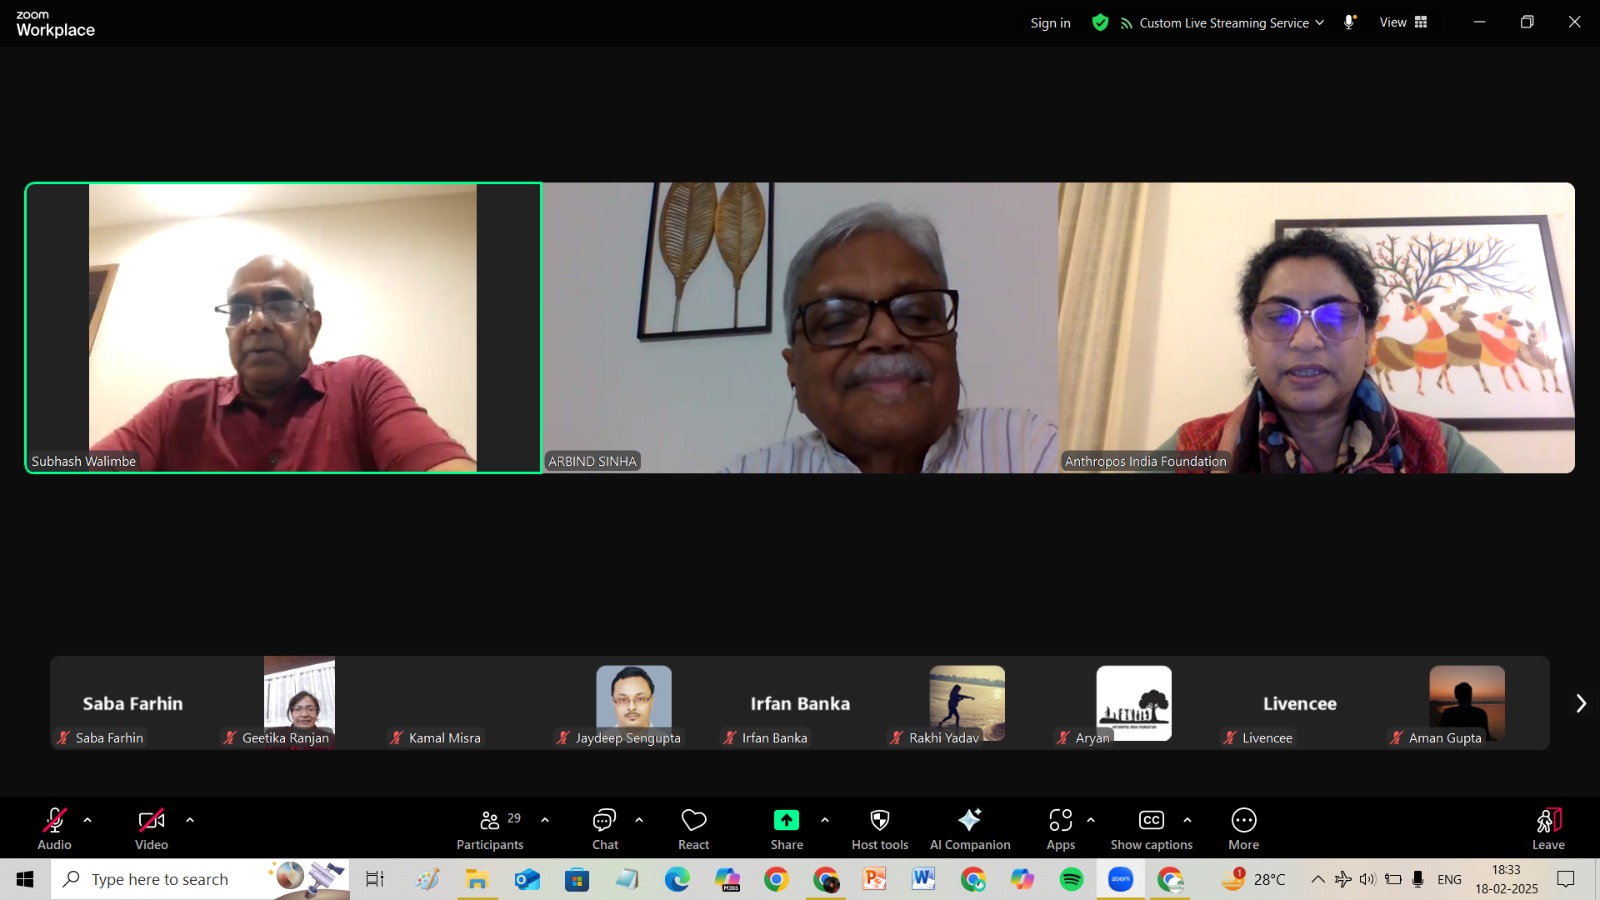Open Outlook from the taskbar

tap(527, 879)
